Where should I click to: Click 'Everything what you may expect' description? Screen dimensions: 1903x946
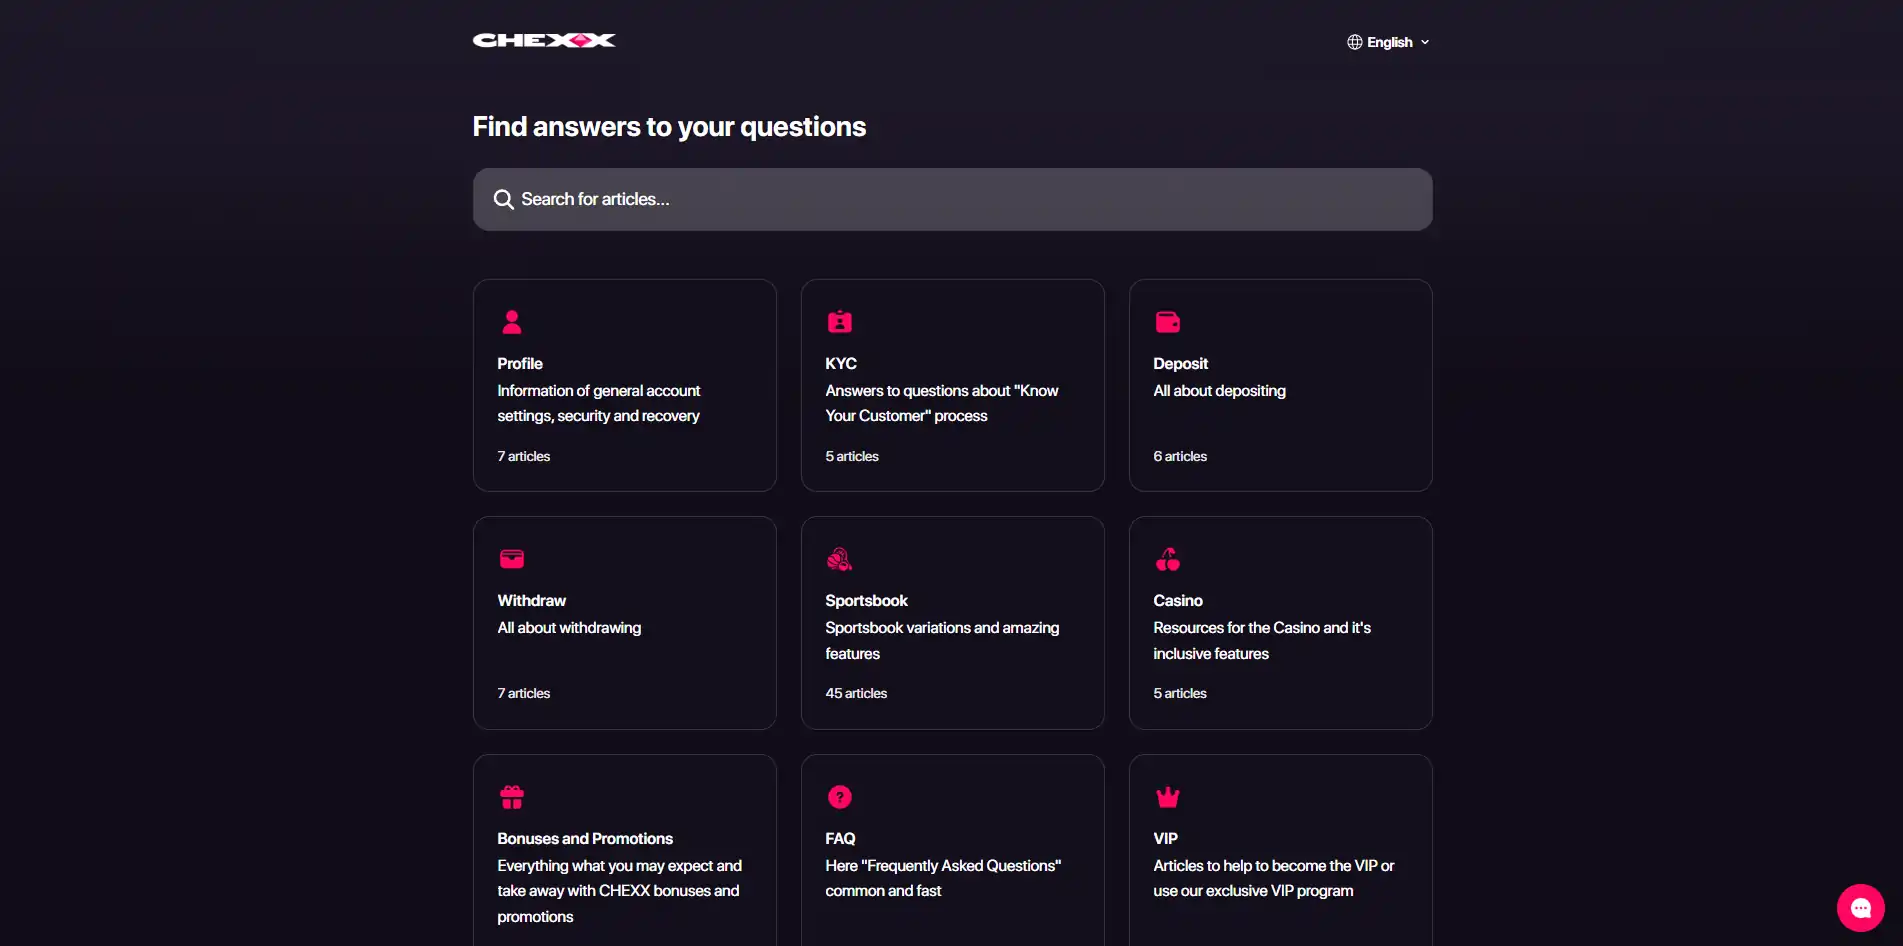pyautogui.click(x=619, y=891)
